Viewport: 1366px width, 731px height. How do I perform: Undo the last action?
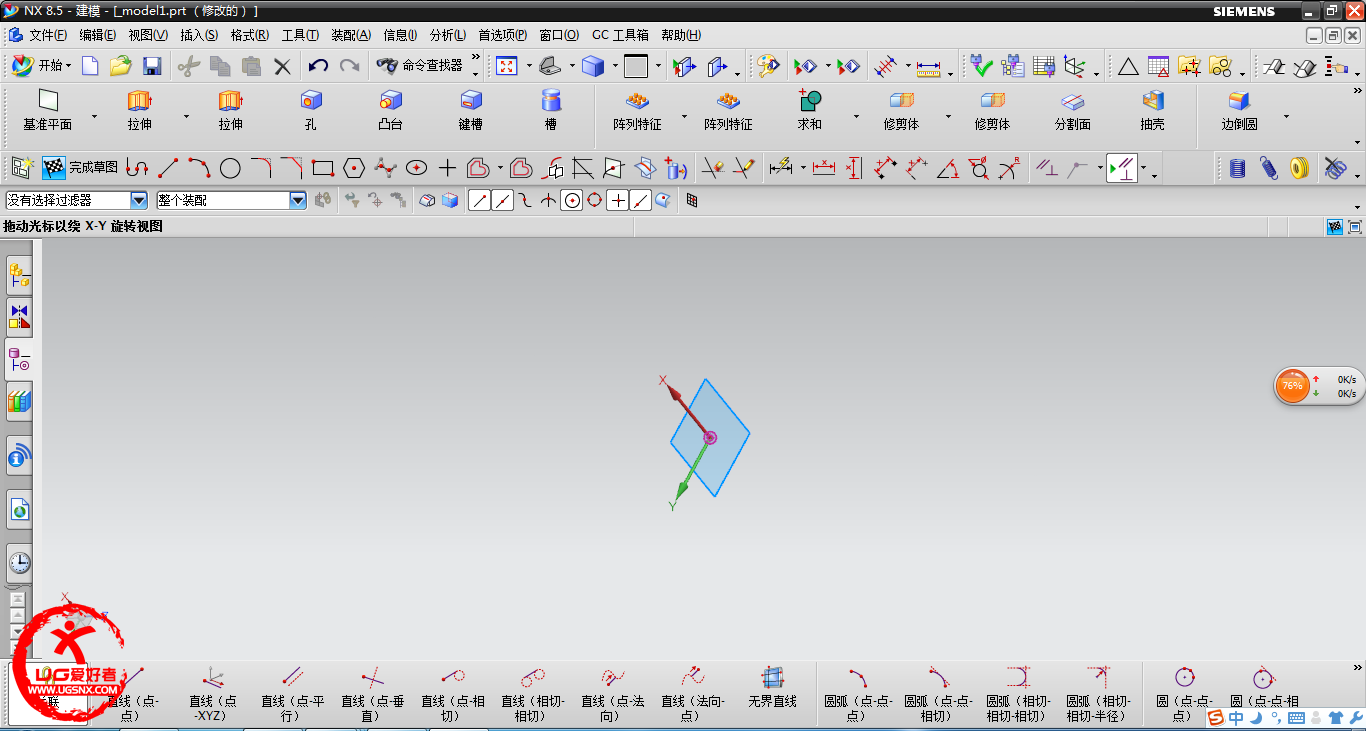(x=318, y=67)
